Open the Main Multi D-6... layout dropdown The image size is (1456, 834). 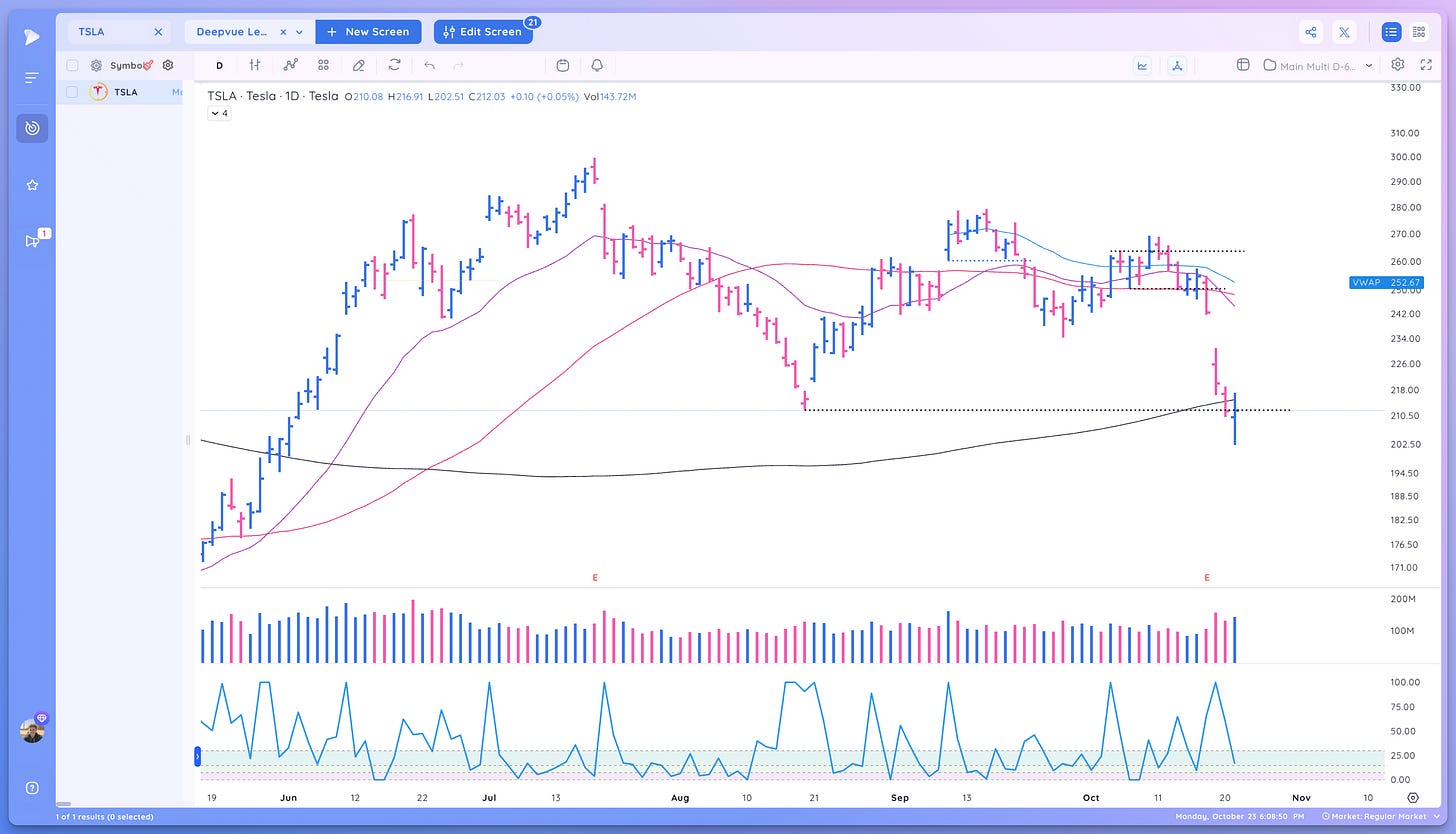point(1318,65)
